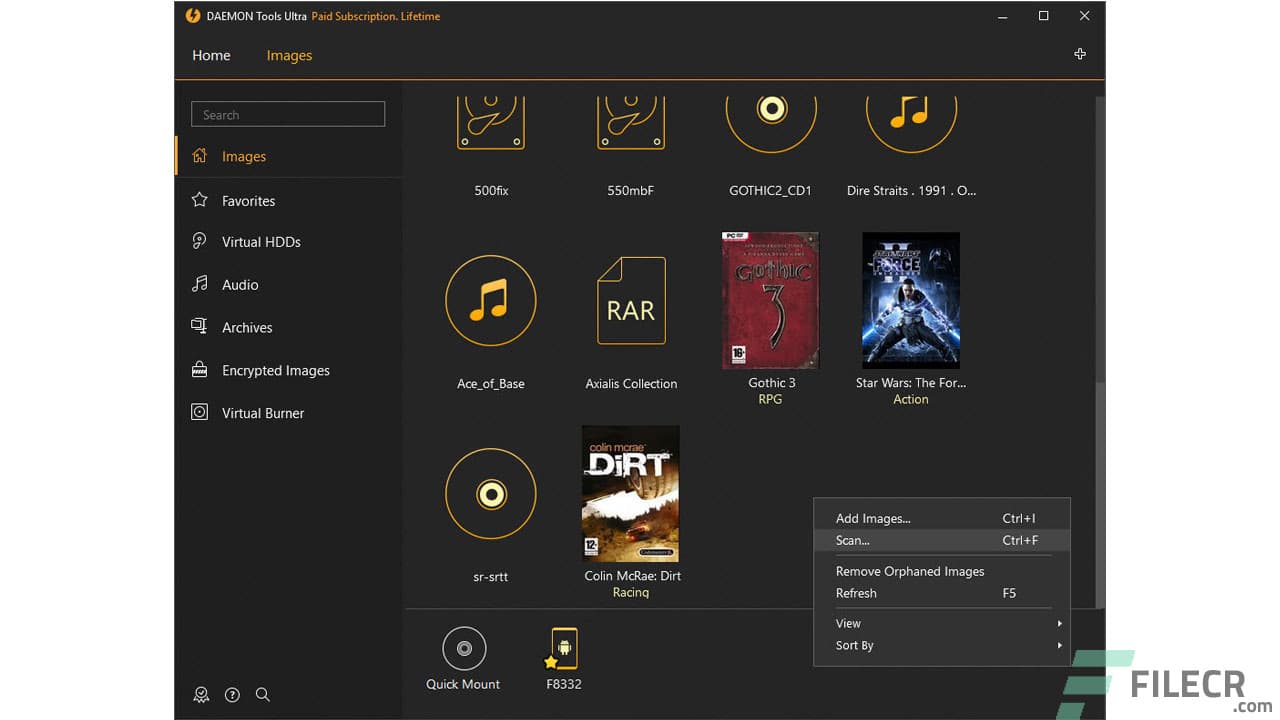The height and width of the screenshot is (720, 1280).
Task: Open the F8332 Android device icon
Action: pos(561,647)
